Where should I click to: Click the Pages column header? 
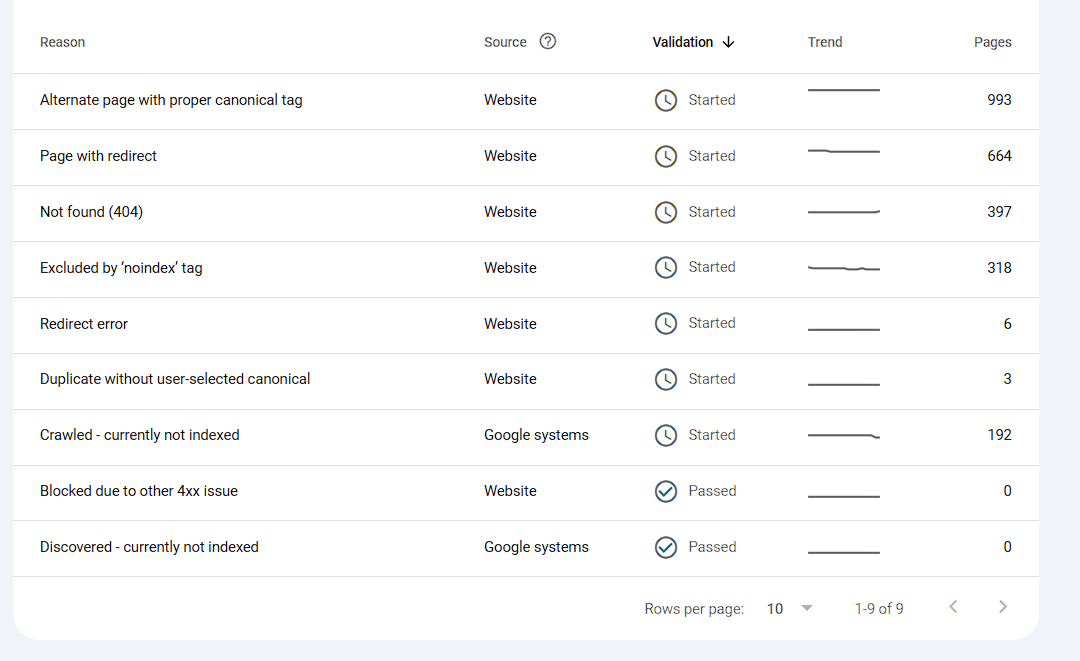click(992, 42)
